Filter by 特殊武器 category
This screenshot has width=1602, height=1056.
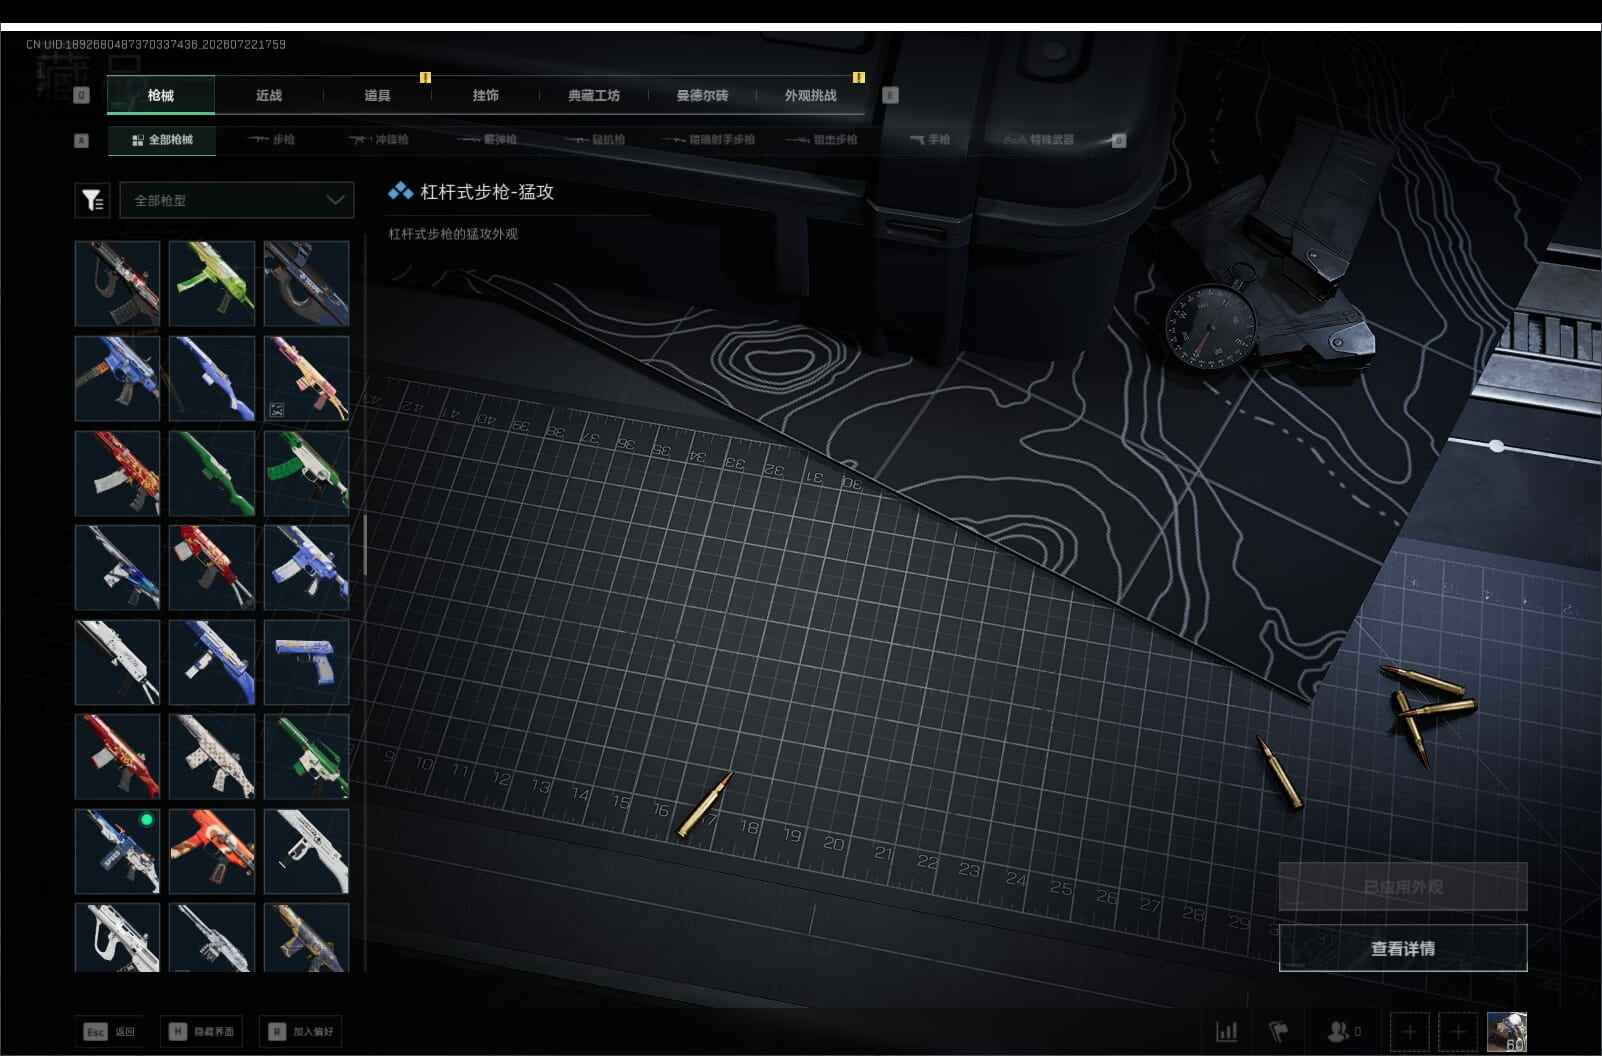click(1039, 140)
